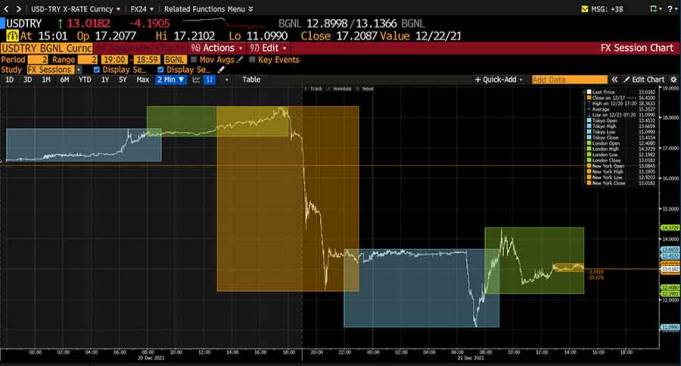Select the 1Y range tab
This screenshot has height=366, width=681.
[105, 80]
